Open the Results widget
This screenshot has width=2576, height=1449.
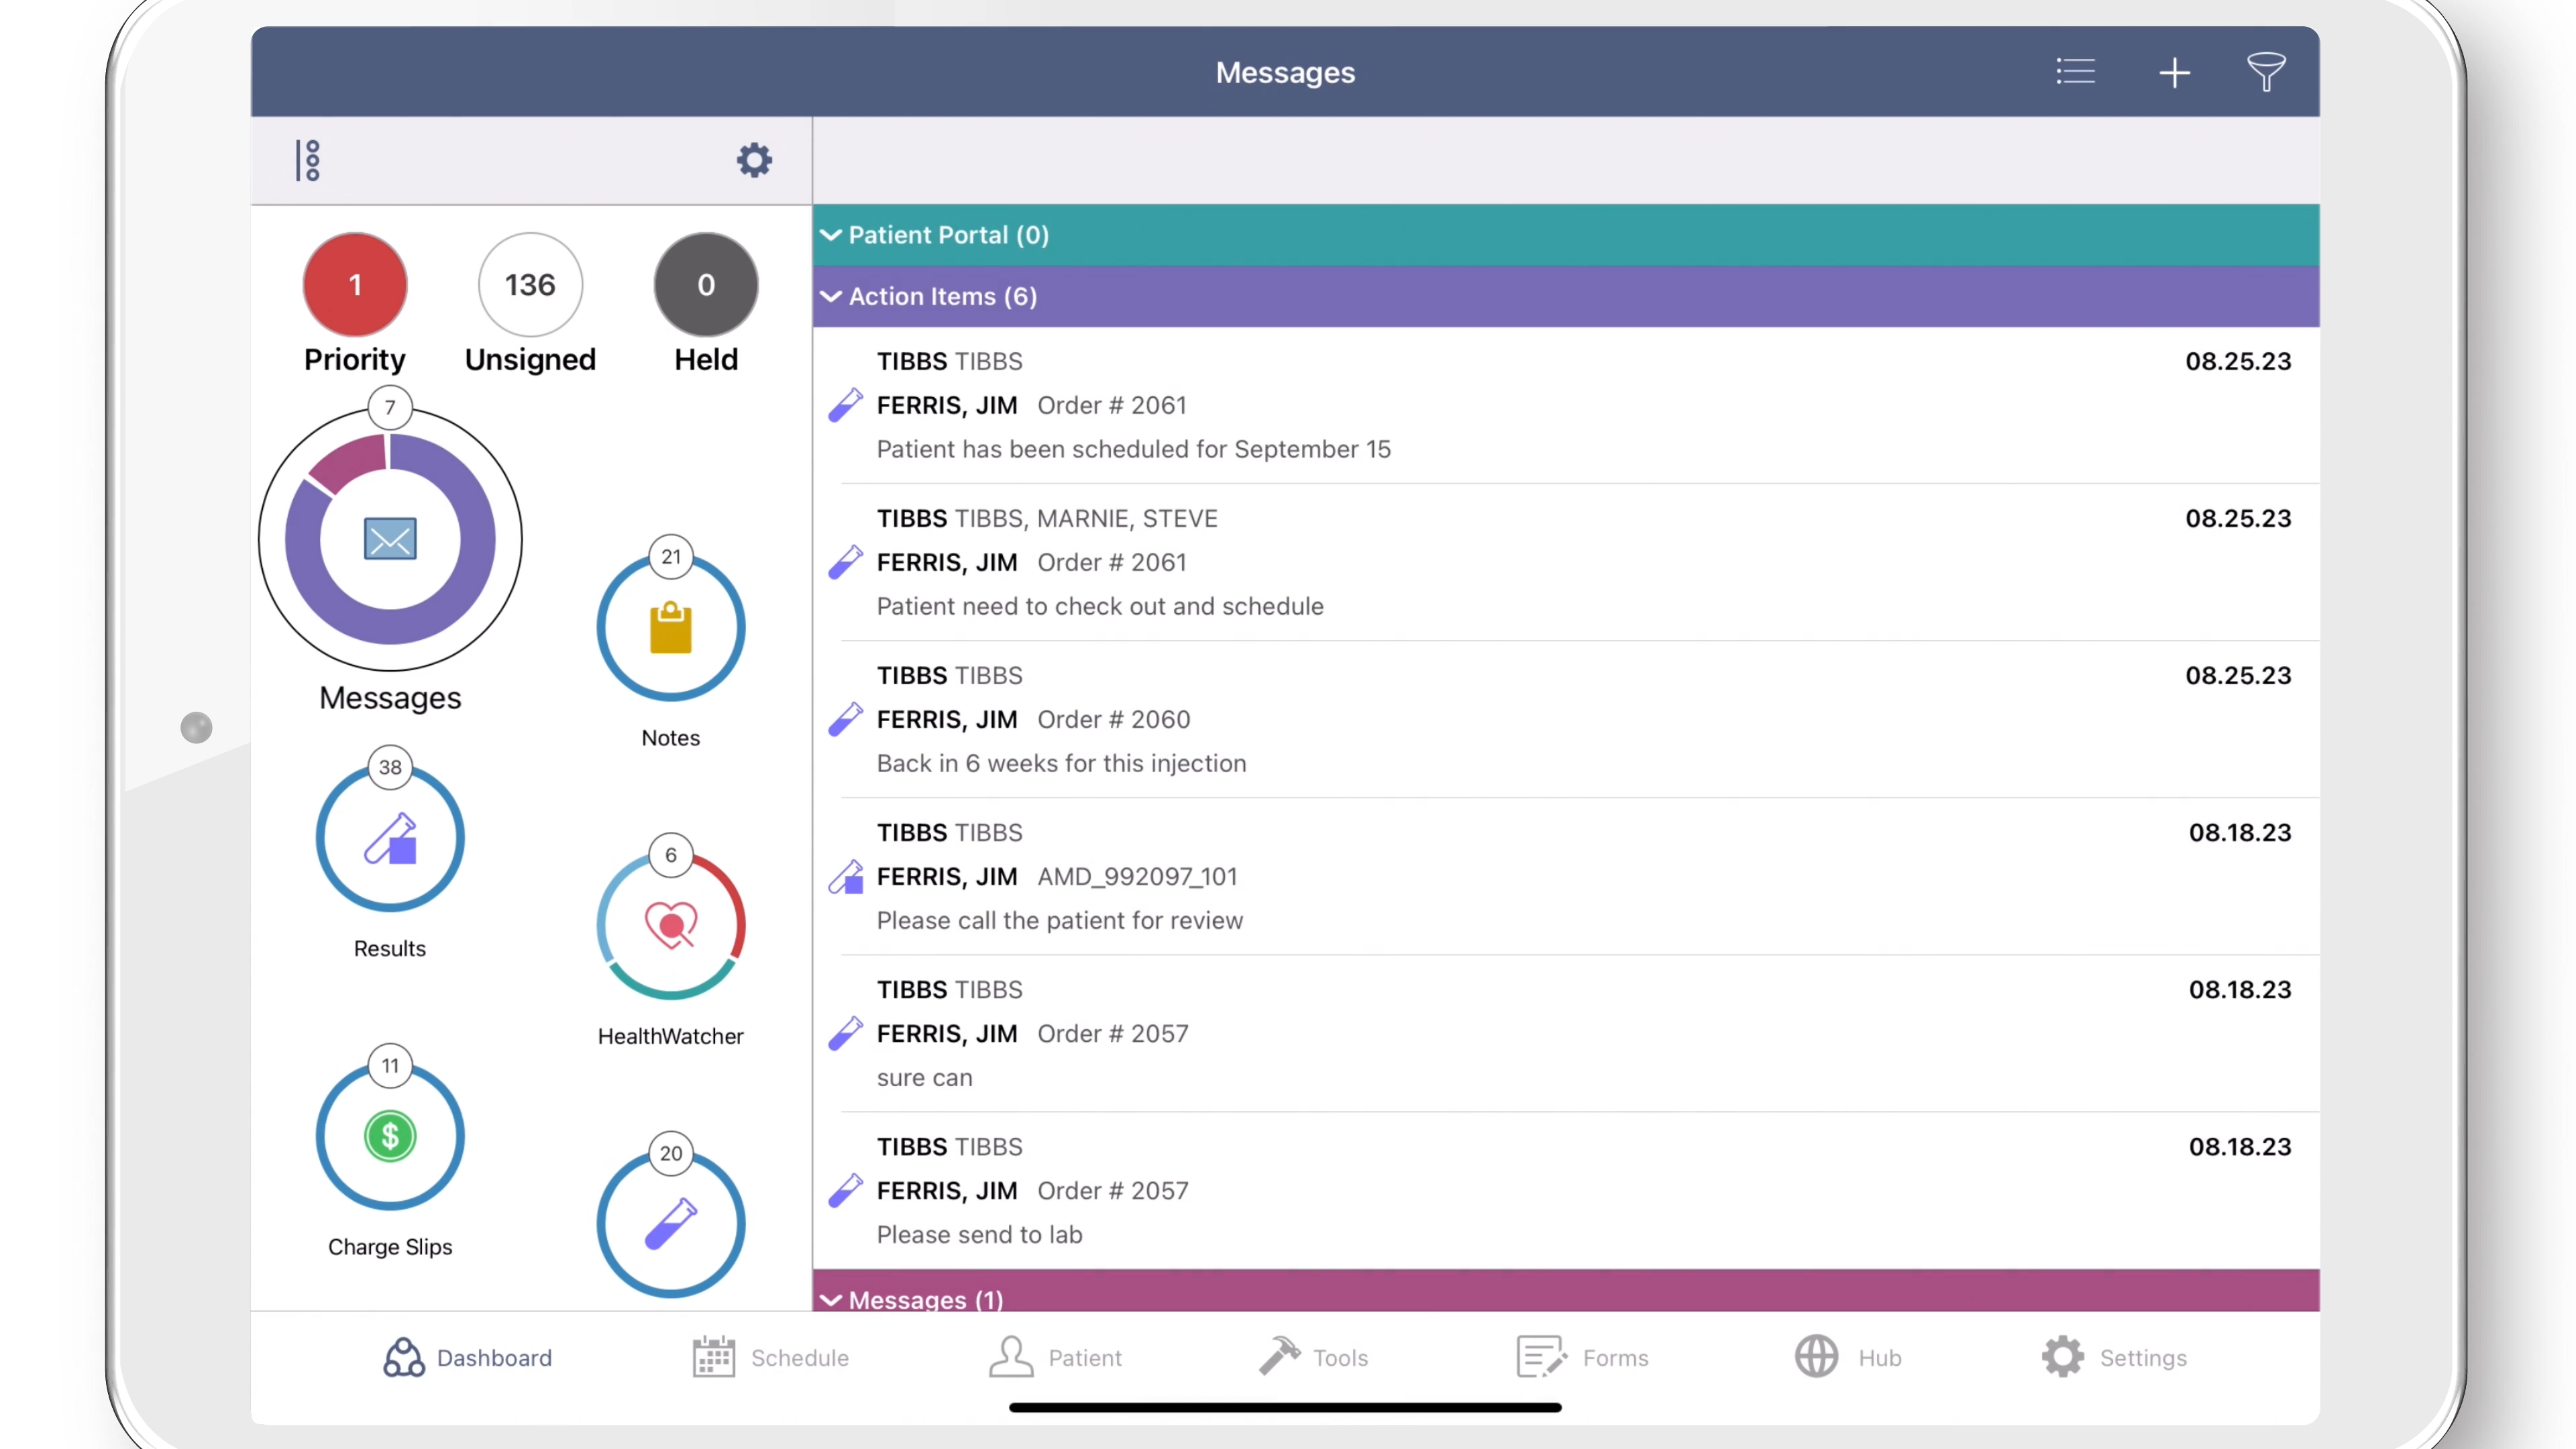[x=390, y=837]
